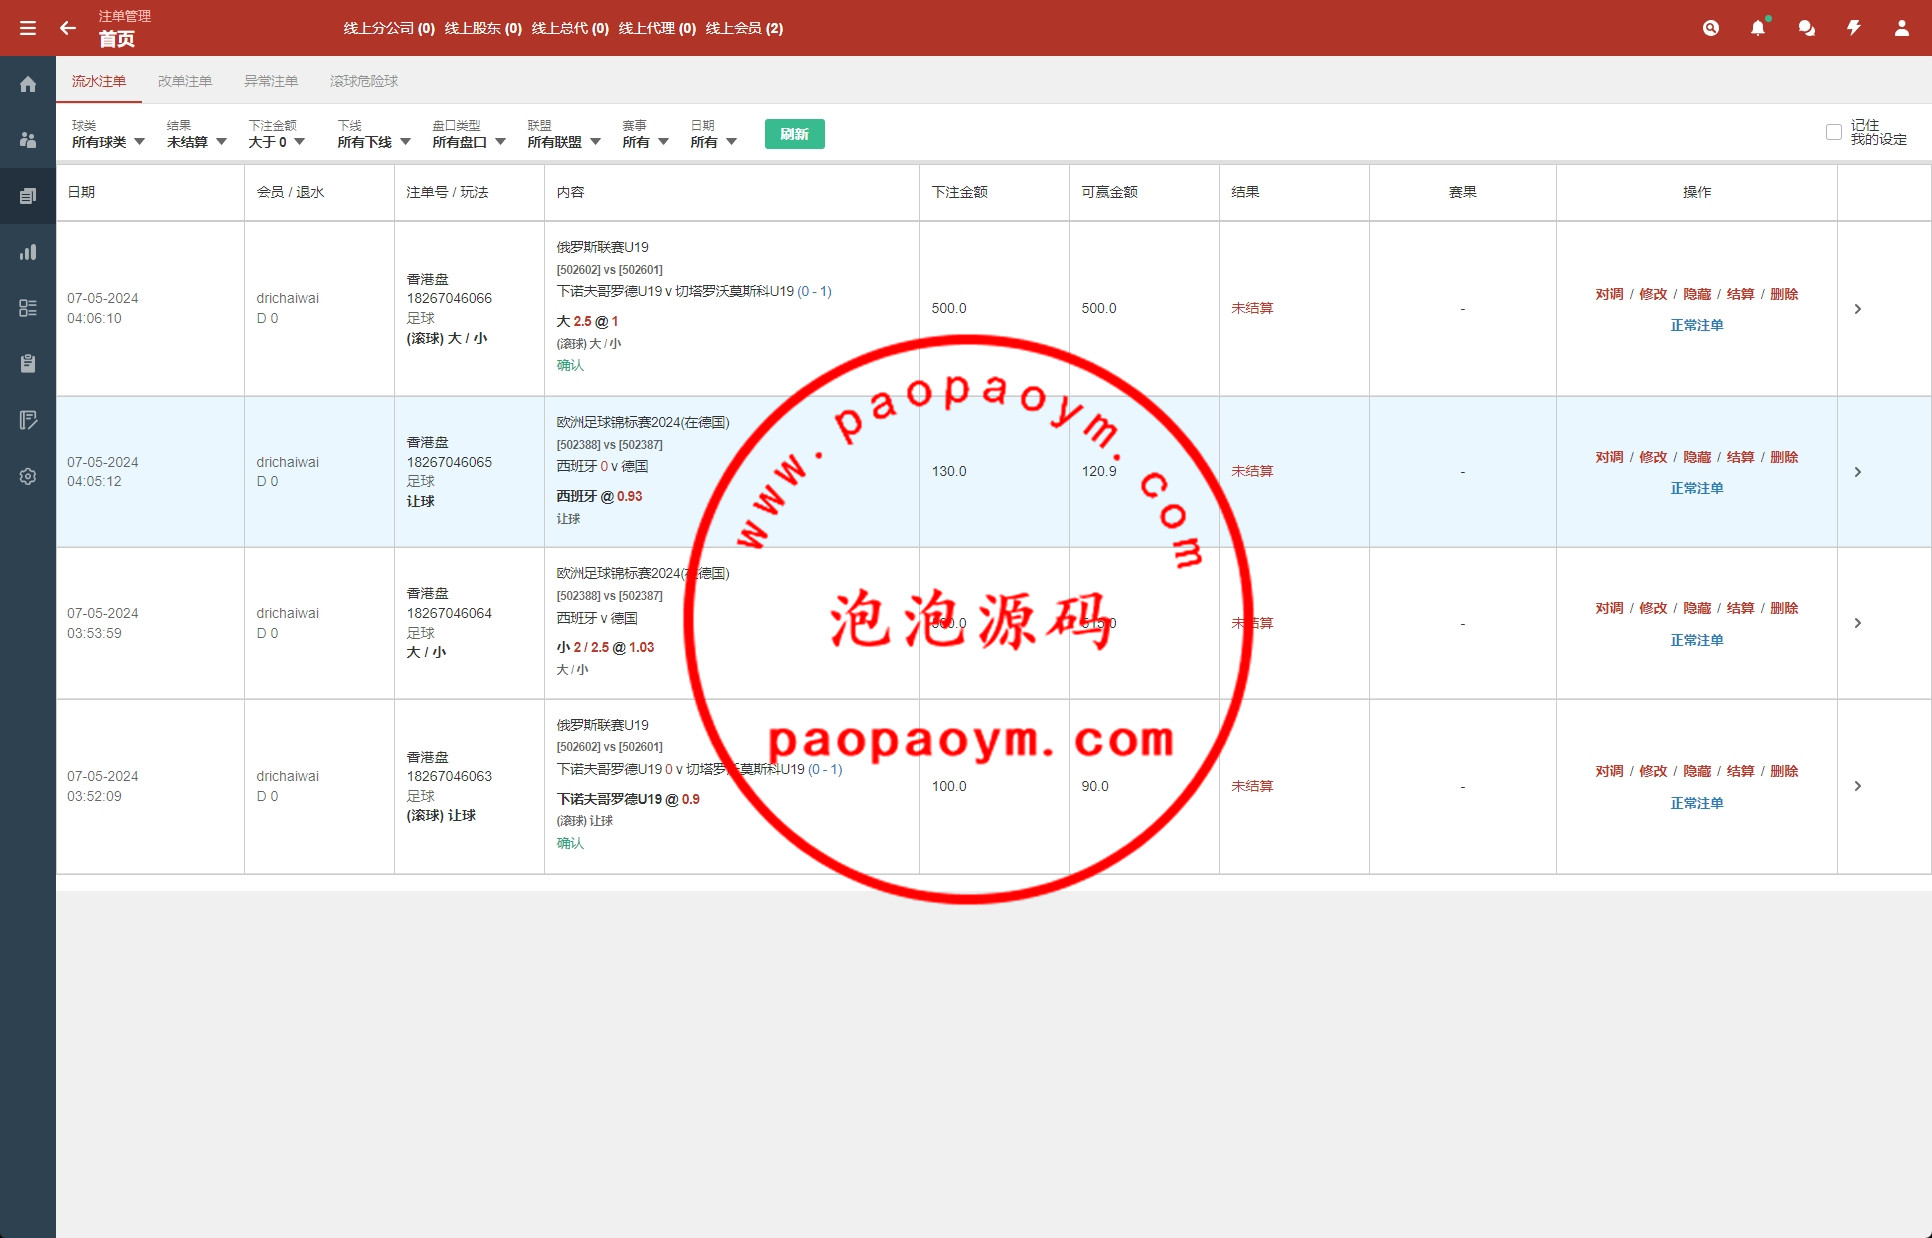The image size is (1932, 1238).
Task: Switch to the 异常注单 tab
Action: click(271, 81)
